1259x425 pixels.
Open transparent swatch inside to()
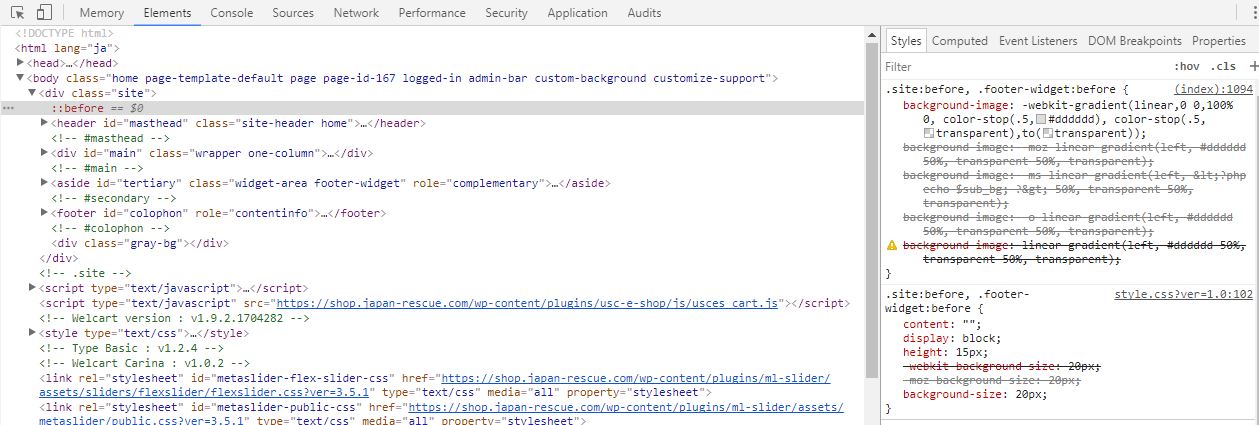(1047, 133)
